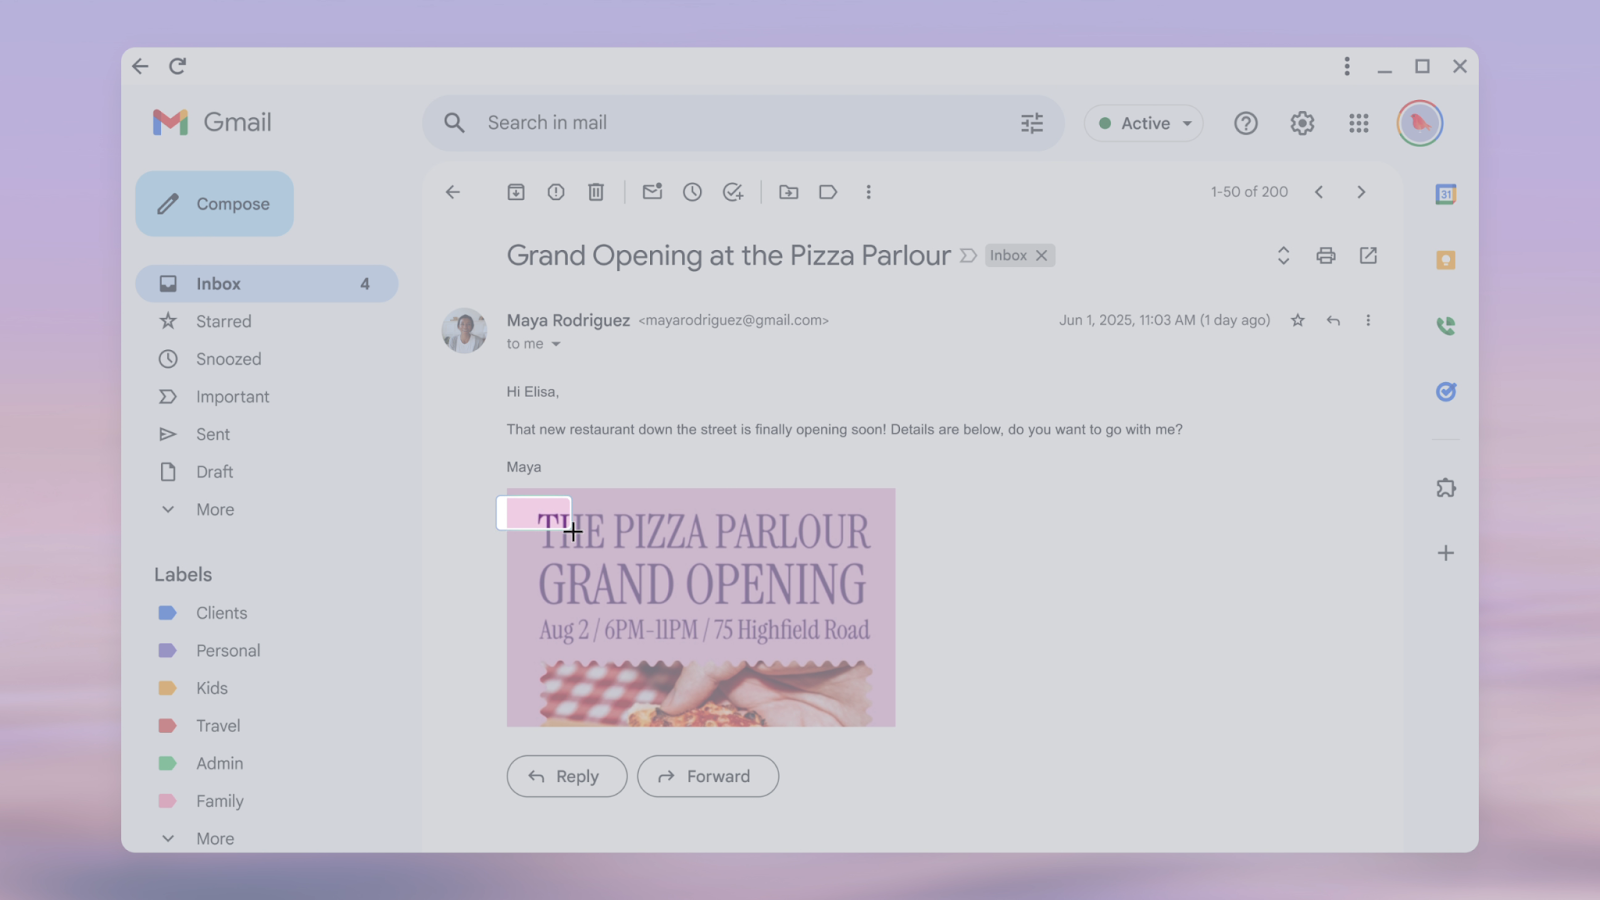Show the newer email
This screenshot has height=900, width=1600.
click(x=1319, y=192)
